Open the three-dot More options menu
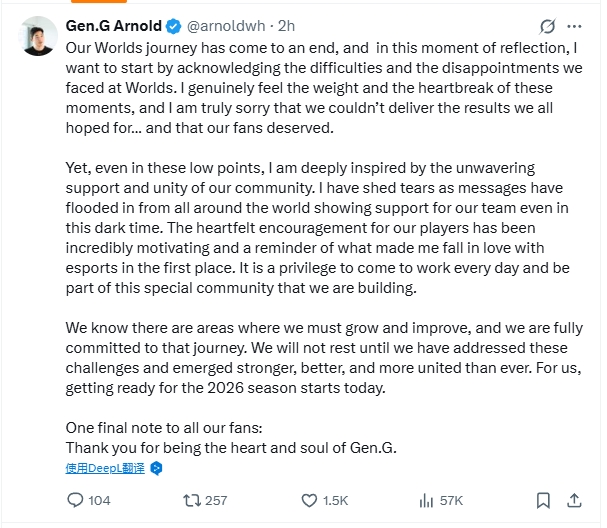 point(575,26)
